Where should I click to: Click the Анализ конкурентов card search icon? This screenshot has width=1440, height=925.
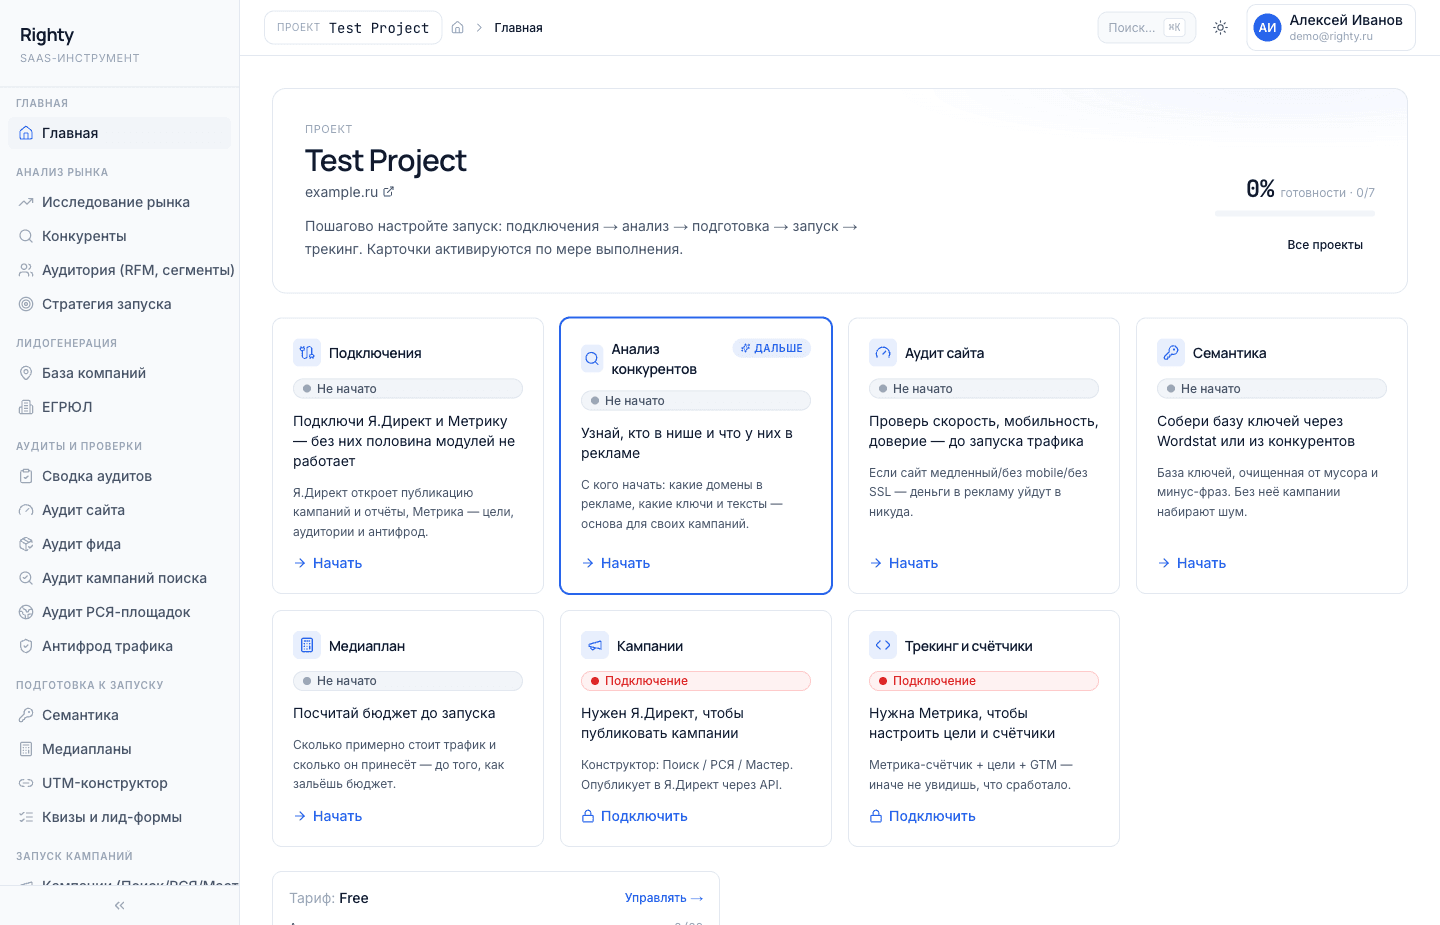[592, 359]
